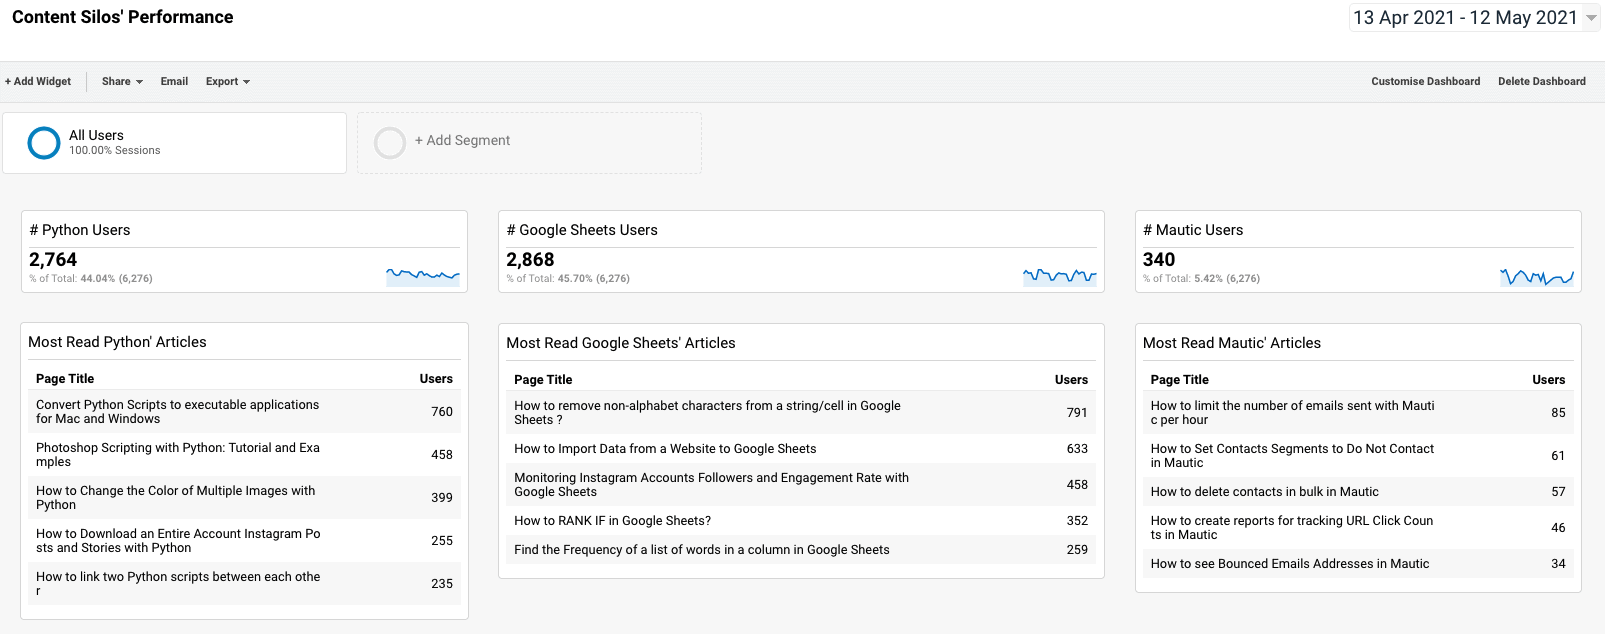
Task: Click 'Most Read Python' Articles' heading
Action: click(117, 342)
